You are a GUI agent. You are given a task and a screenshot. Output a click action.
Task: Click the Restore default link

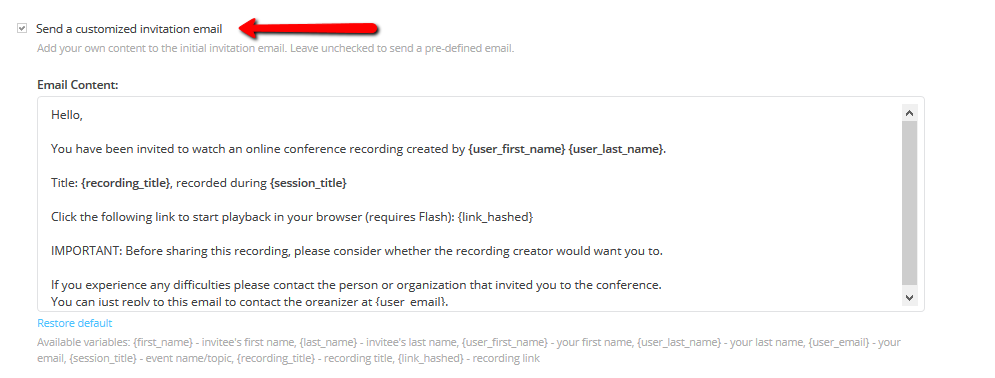pyautogui.click(x=75, y=323)
